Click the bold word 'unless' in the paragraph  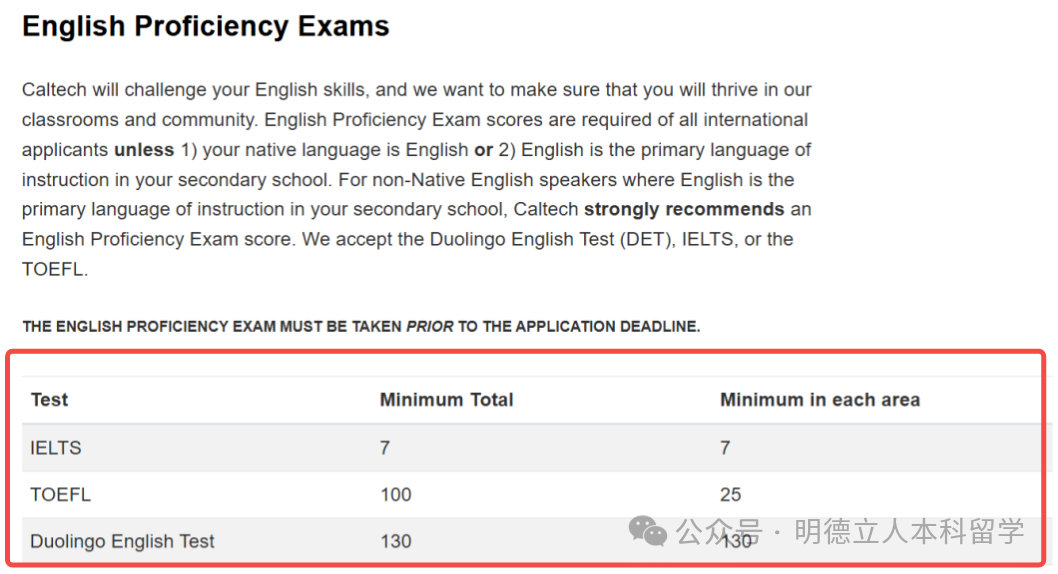(x=144, y=150)
